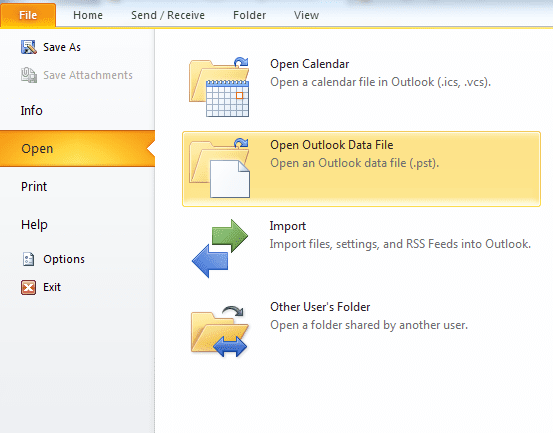Open the View ribbon tab
This screenshot has width=553, height=433.
point(306,15)
